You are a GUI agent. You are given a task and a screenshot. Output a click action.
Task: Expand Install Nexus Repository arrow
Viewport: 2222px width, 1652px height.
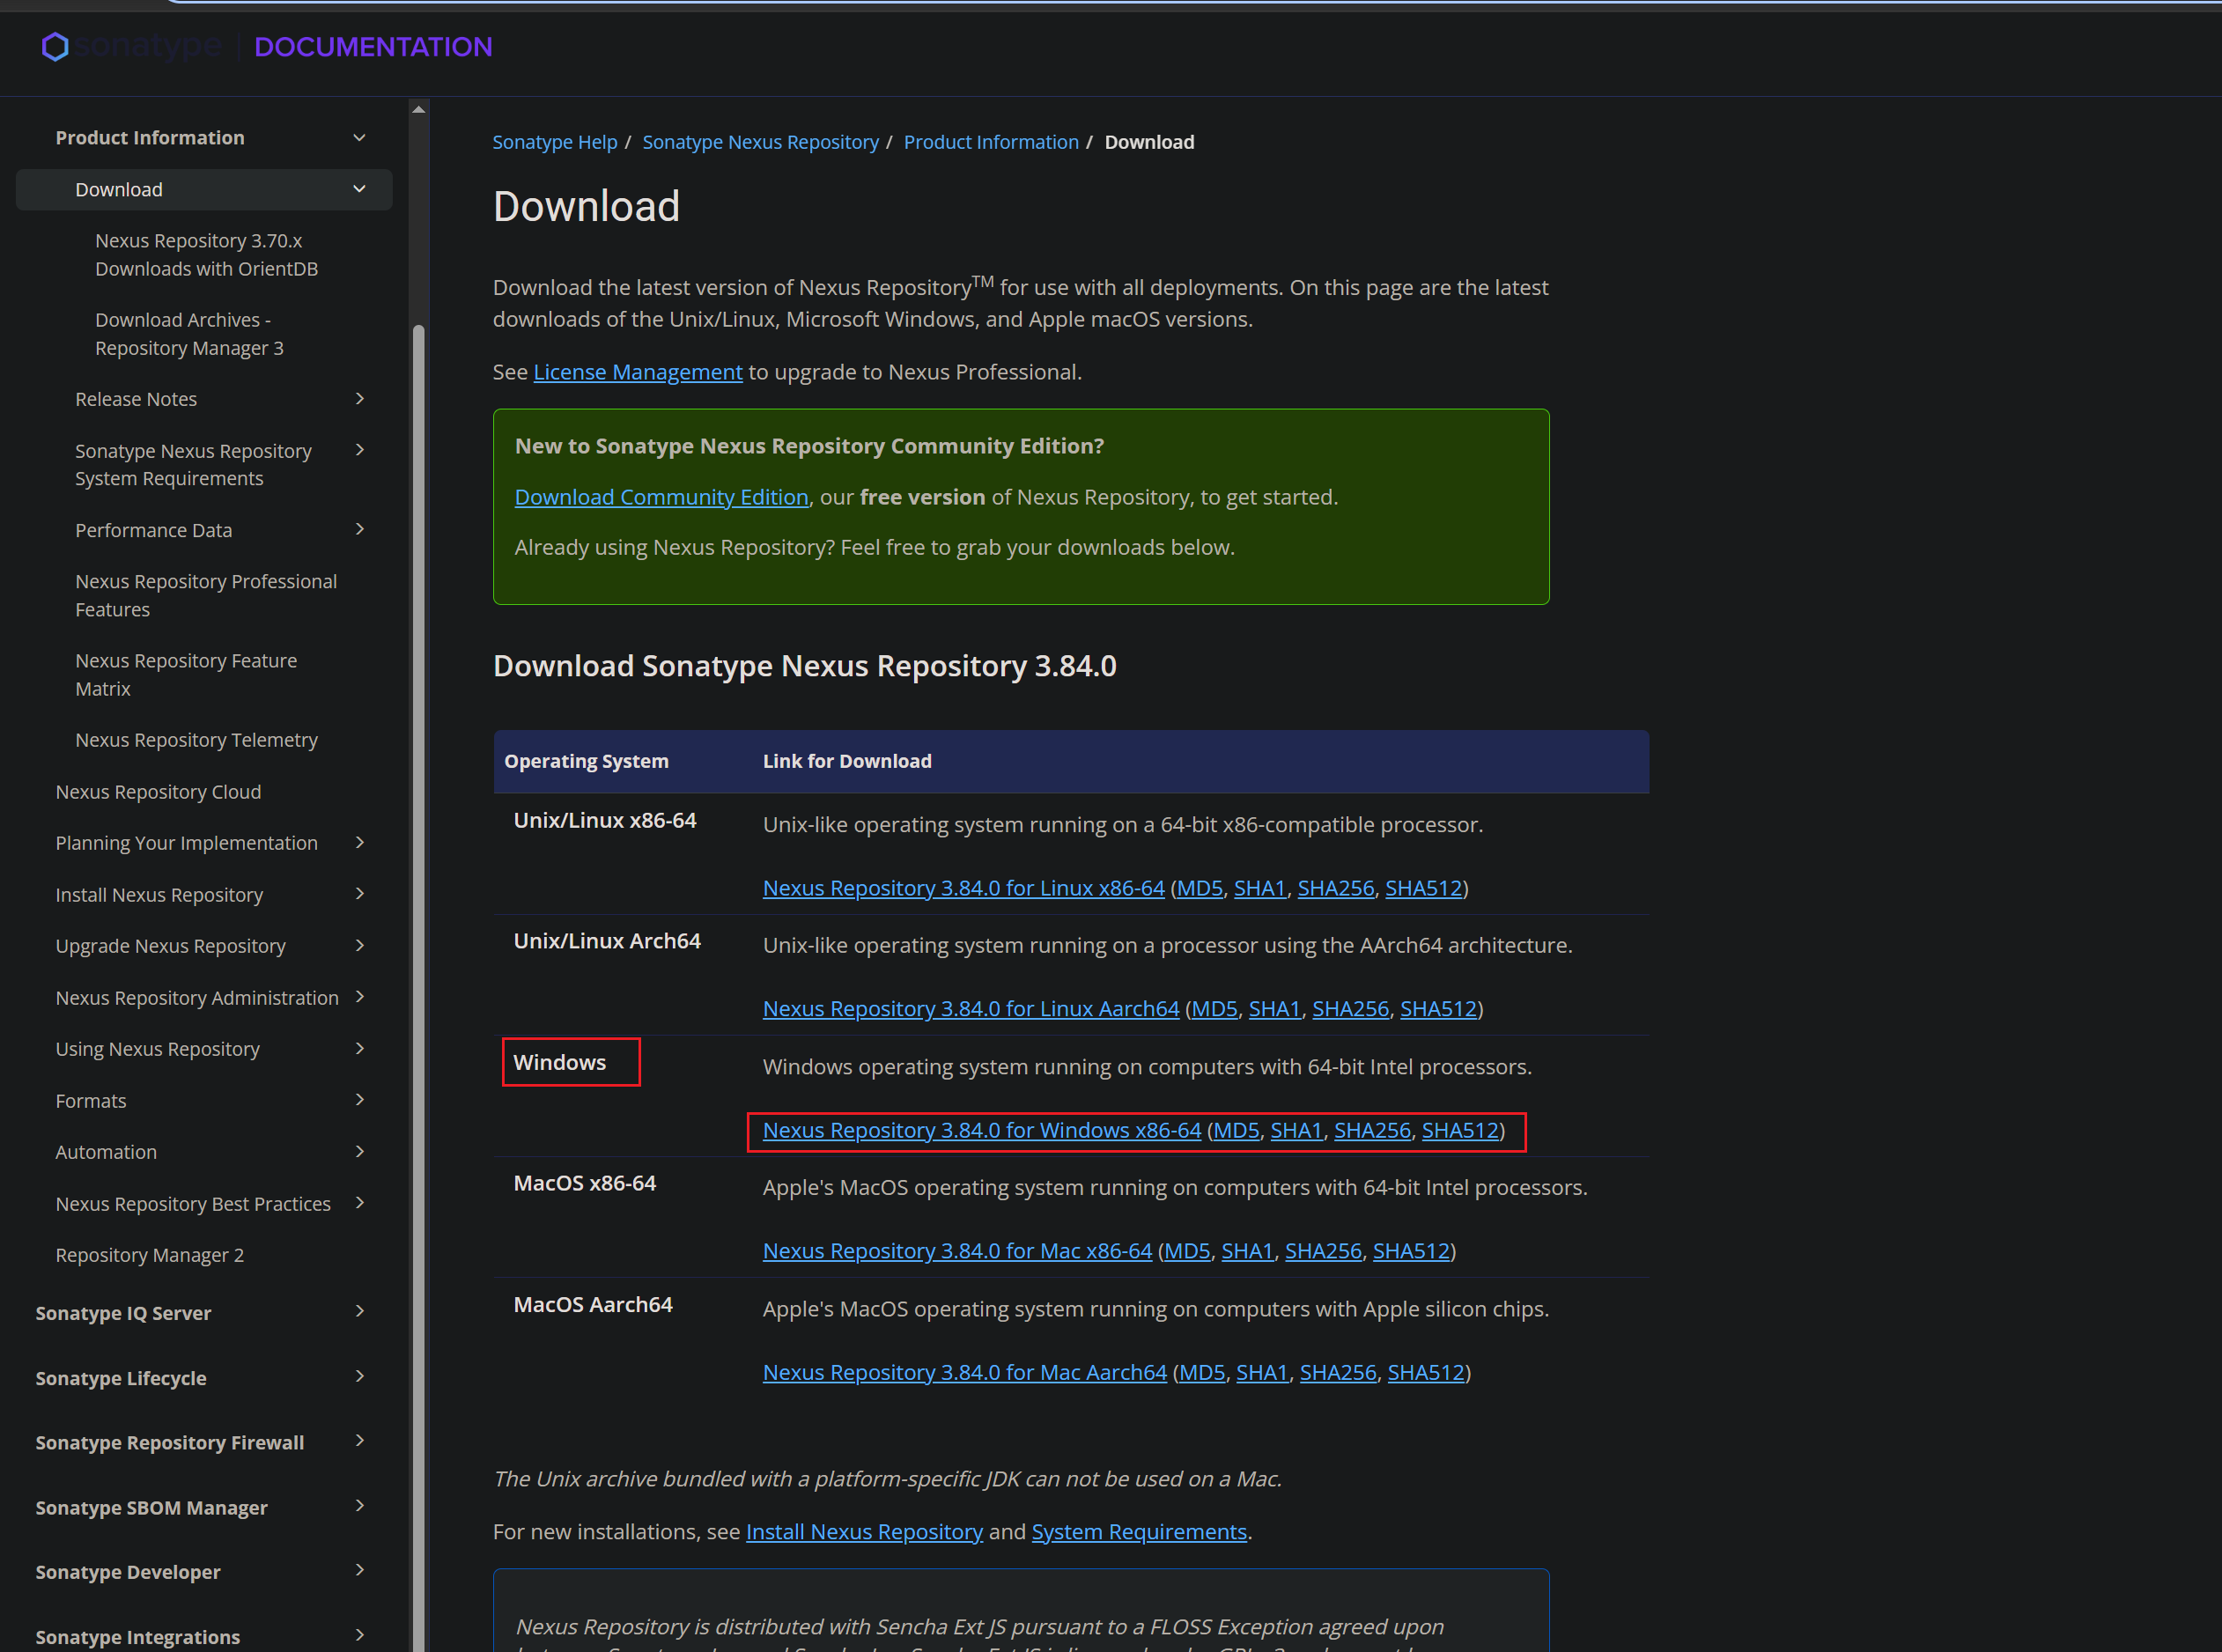[x=359, y=894]
